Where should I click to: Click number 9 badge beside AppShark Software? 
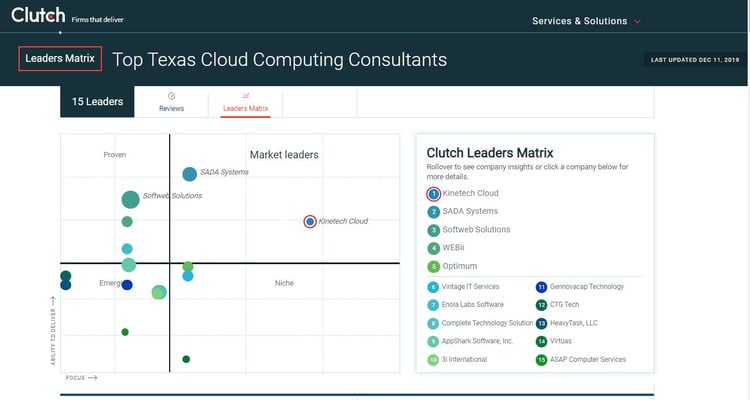(x=433, y=341)
